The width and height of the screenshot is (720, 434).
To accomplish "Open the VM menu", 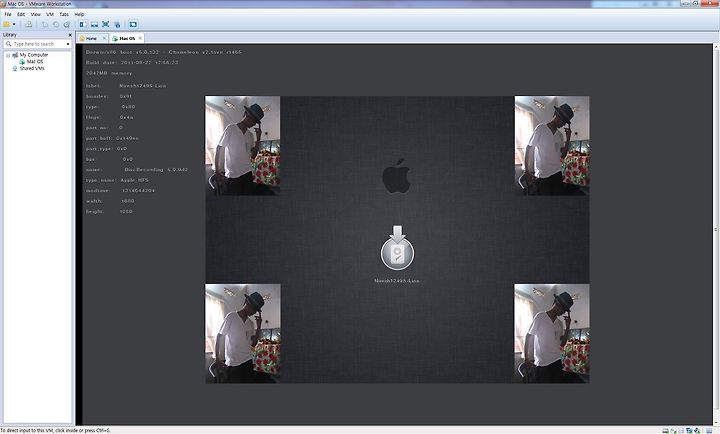I will [x=50, y=14].
